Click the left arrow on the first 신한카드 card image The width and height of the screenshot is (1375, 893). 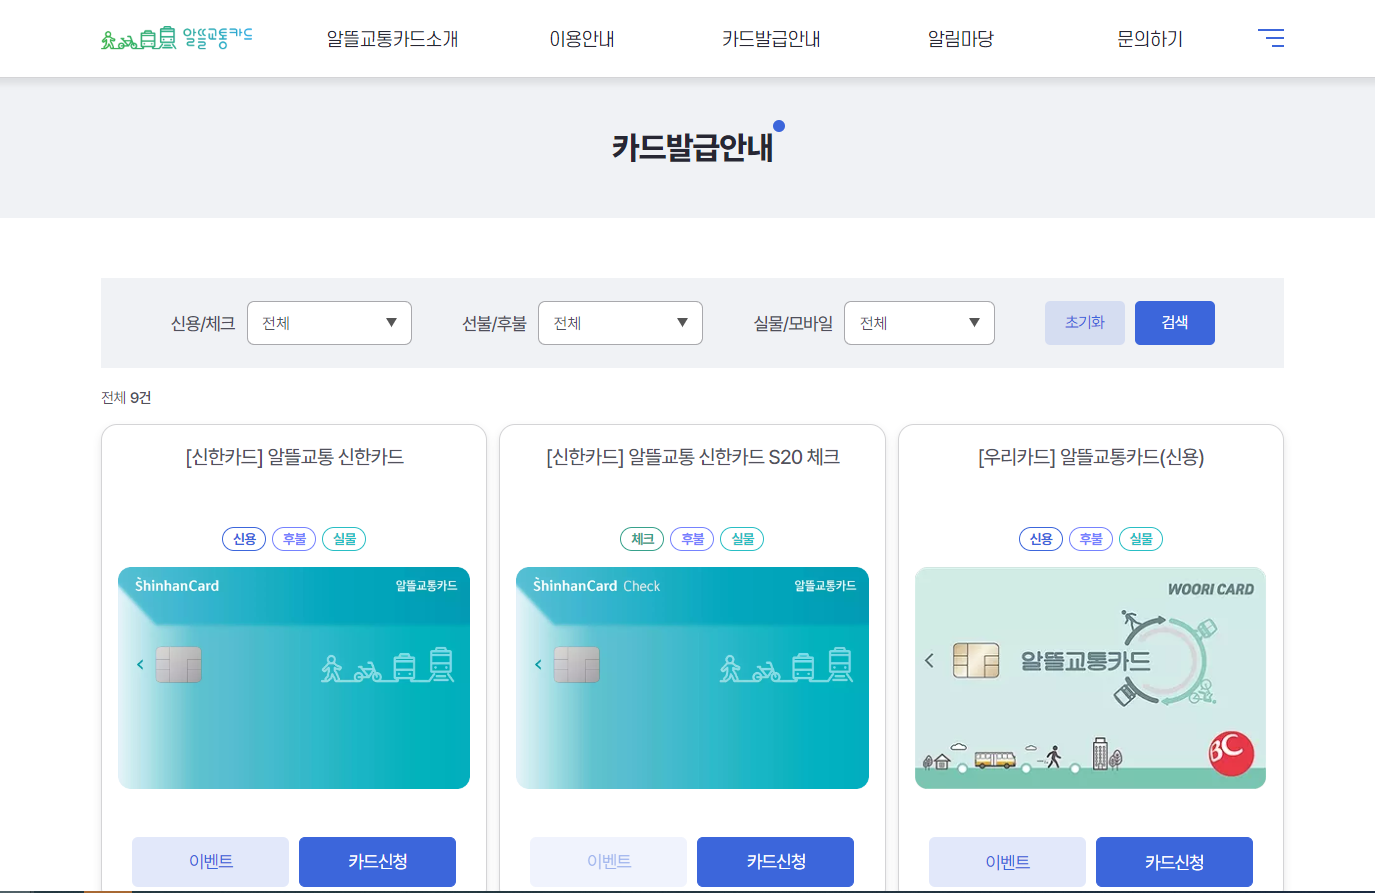tap(140, 664)
